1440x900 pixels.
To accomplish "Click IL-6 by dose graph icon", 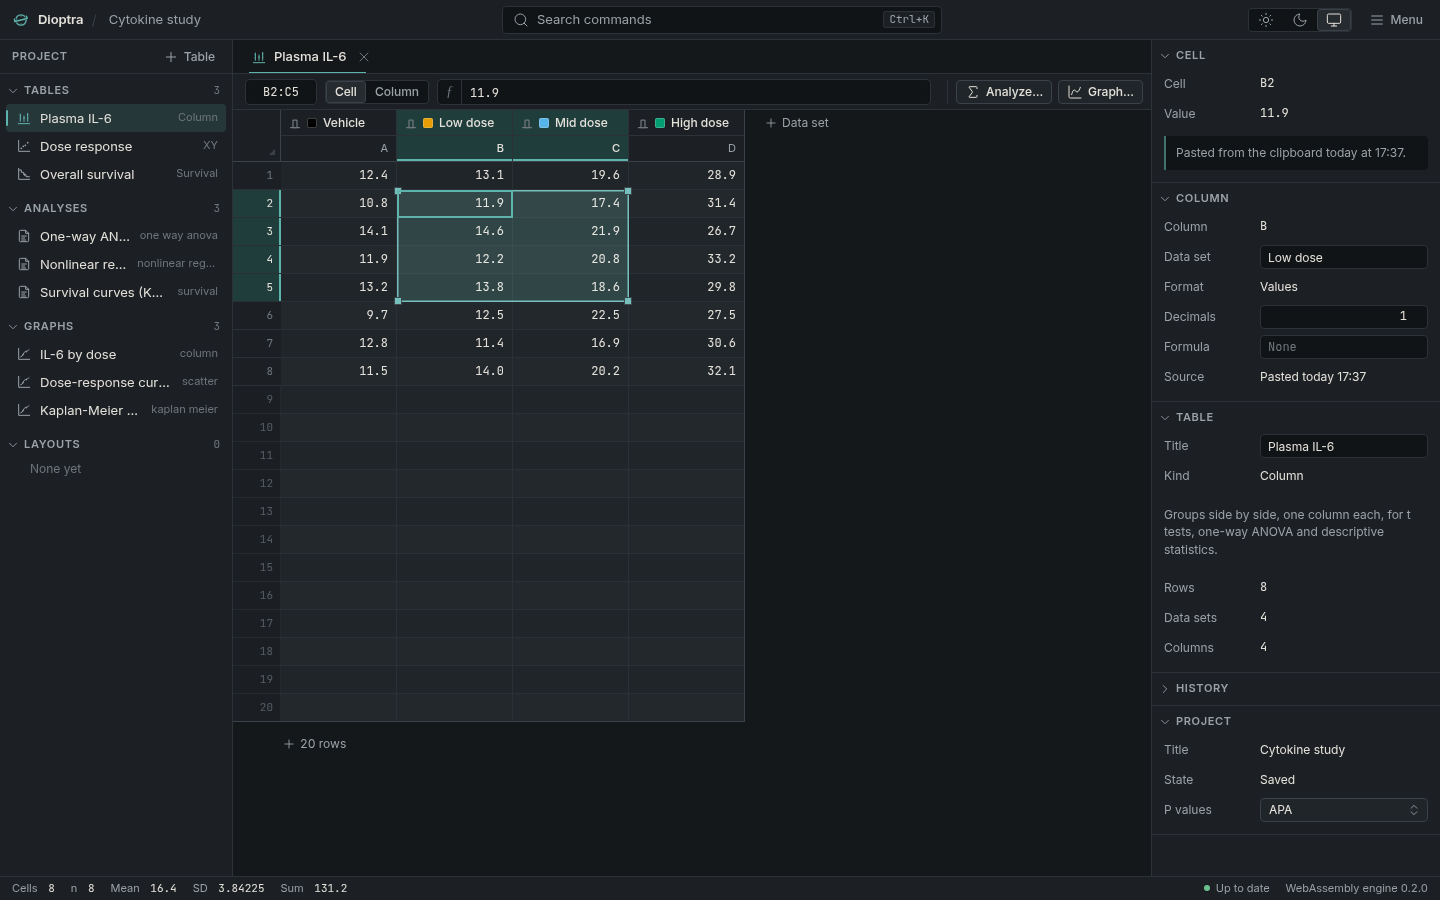I will pyautogui.click(x=24, y=354).
